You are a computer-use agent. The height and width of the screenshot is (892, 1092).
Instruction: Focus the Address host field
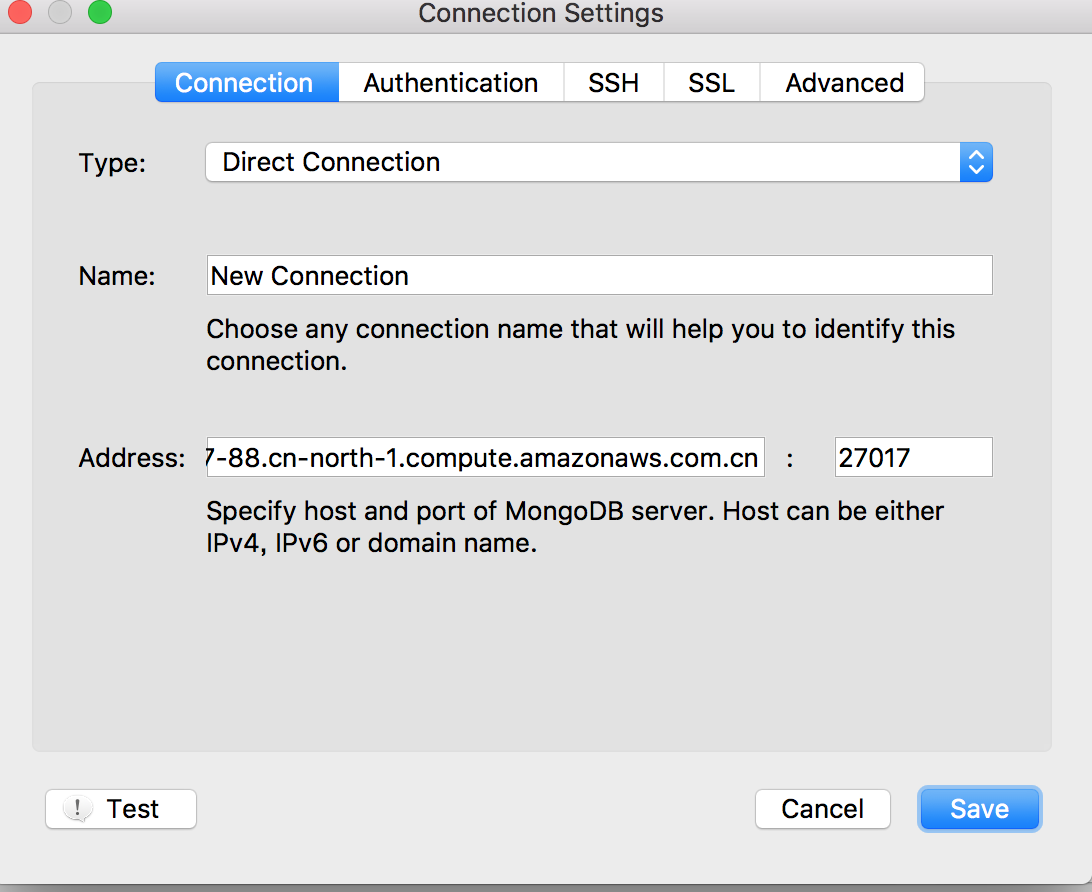[485, 458]
